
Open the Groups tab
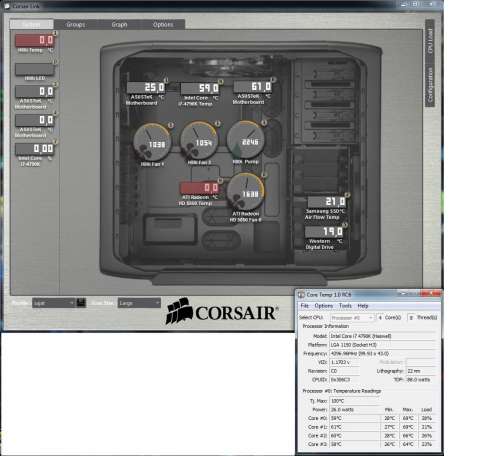click(x=75, y=24)
